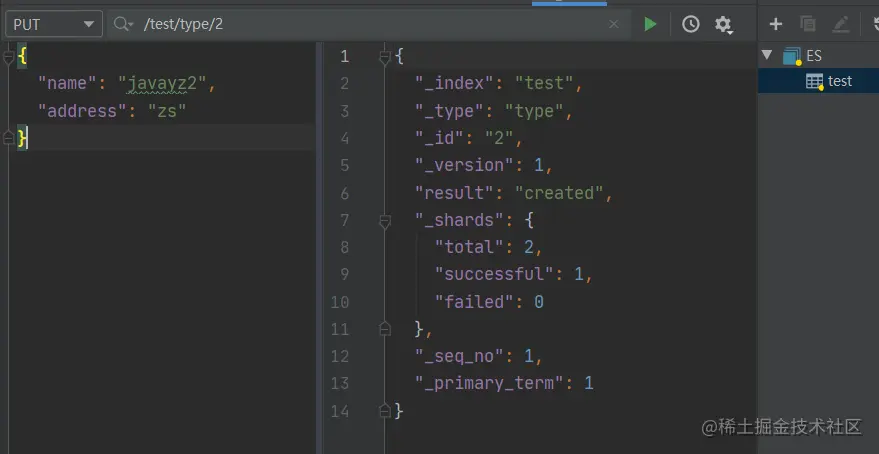Collapse _shards object fold marker on line 7
Image resolution: width=879 pixels, height=454 pixels.
point(385,221)
